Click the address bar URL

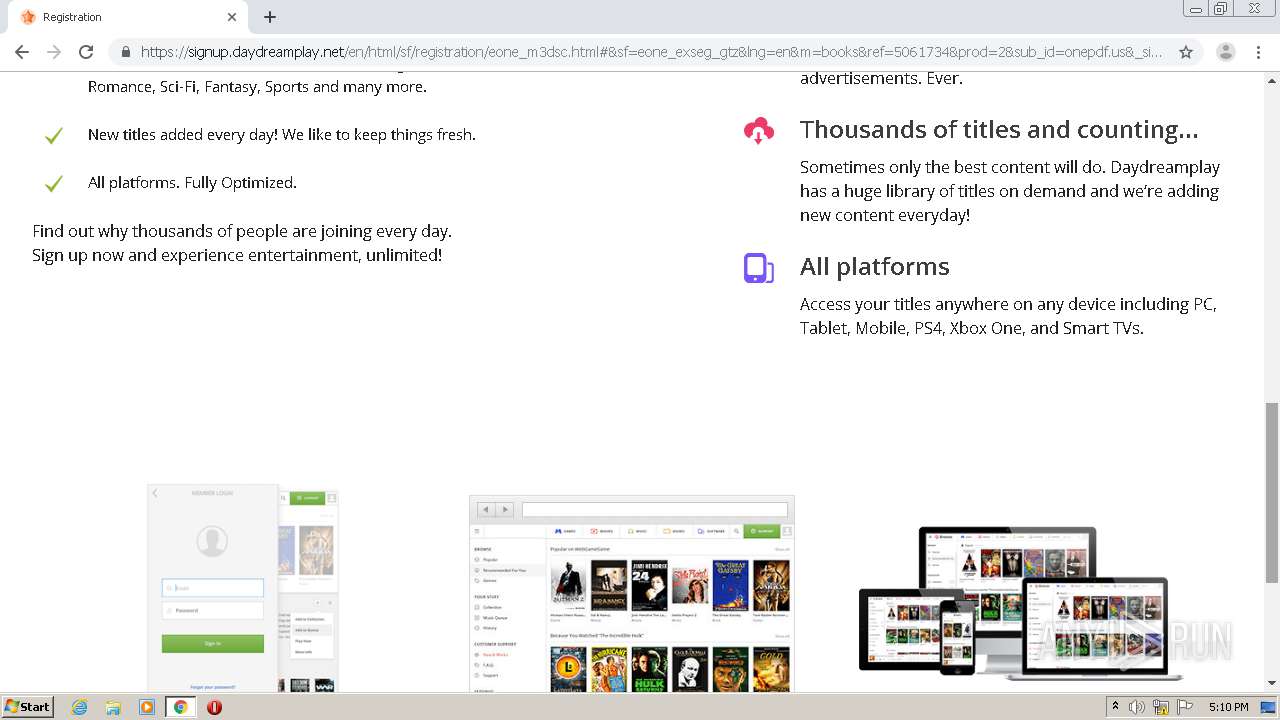(x=651, y=52)
